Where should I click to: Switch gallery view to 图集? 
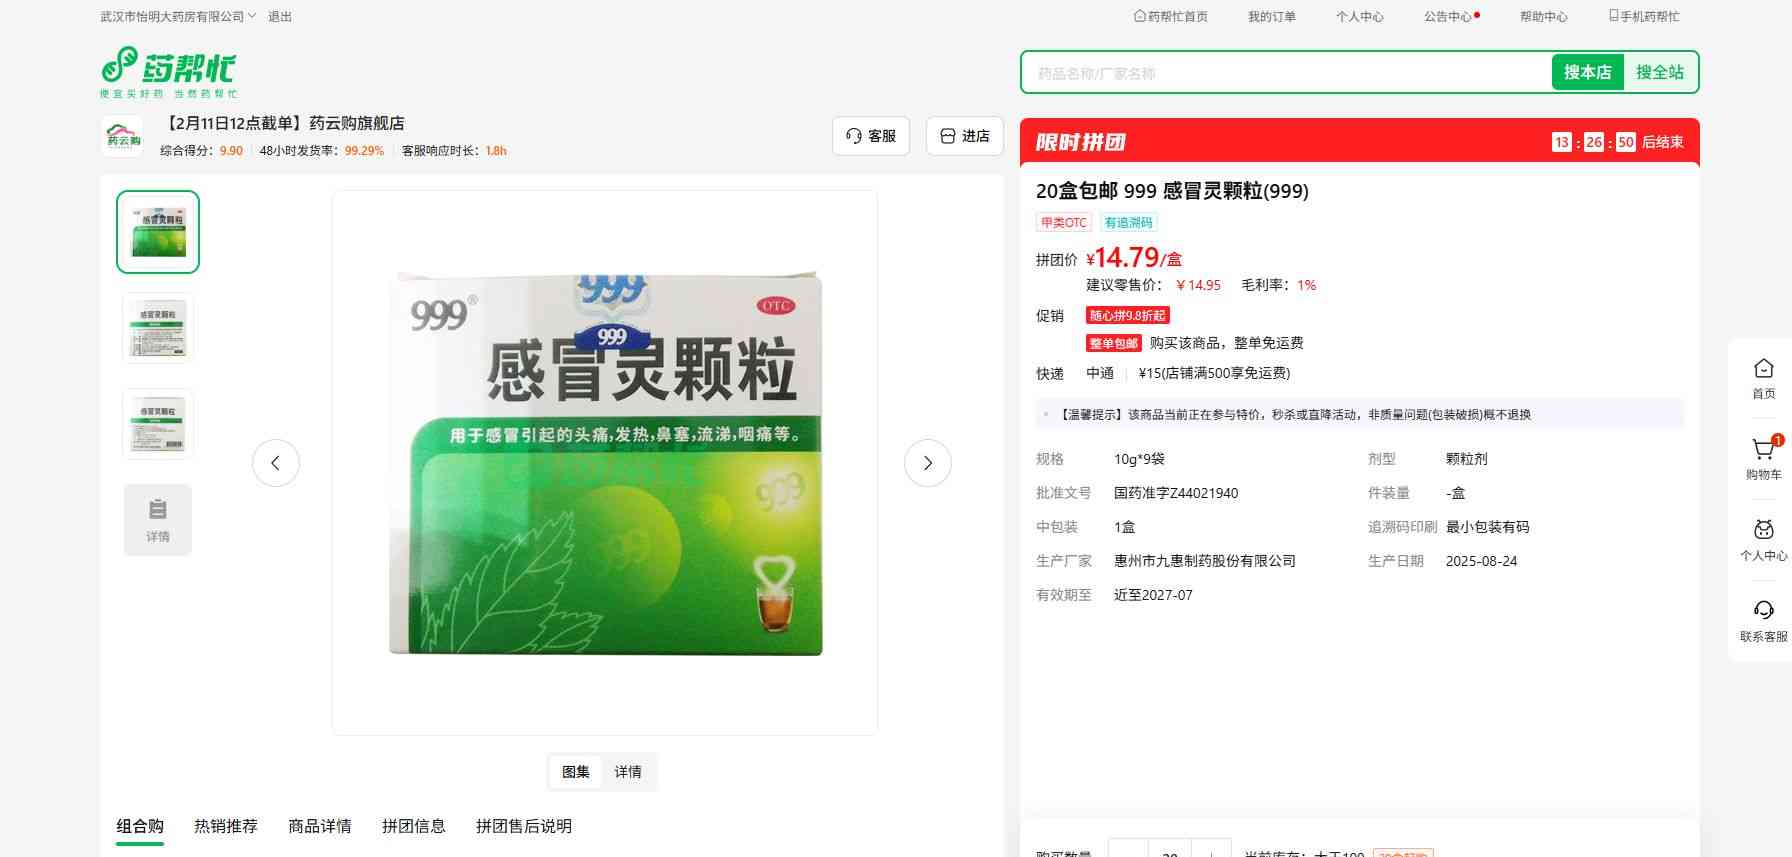click(x=576, y=772)
